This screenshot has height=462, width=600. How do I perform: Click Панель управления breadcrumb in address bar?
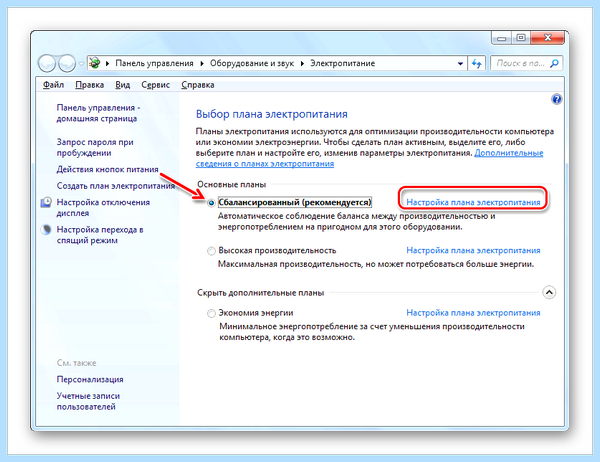pyautogui.click(x=154, y=64)
